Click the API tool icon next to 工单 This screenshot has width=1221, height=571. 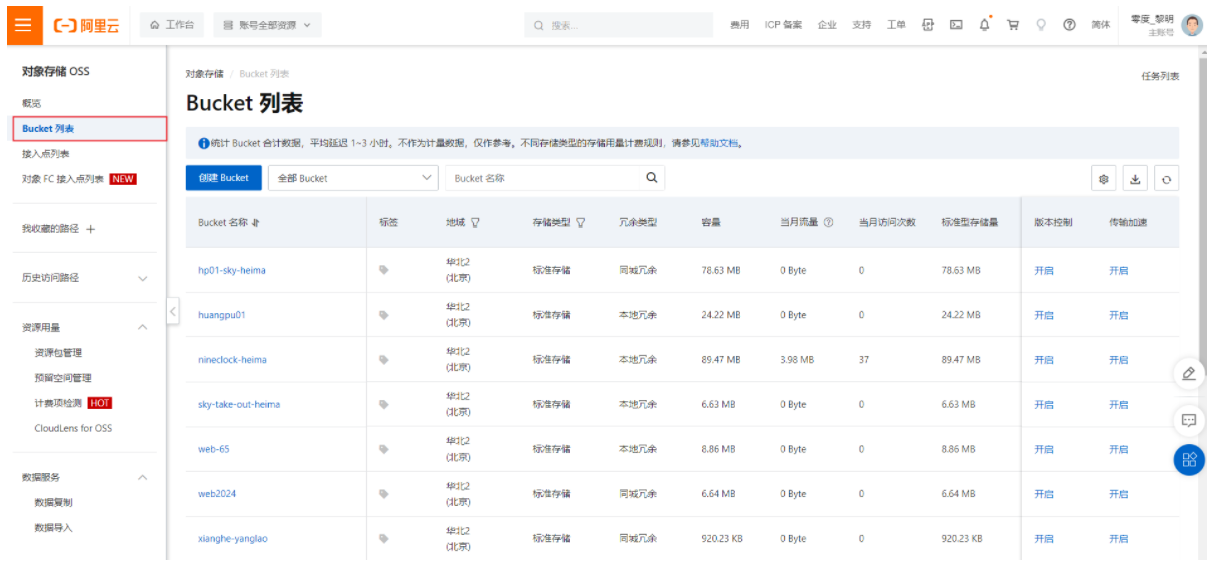coord(928,25)
